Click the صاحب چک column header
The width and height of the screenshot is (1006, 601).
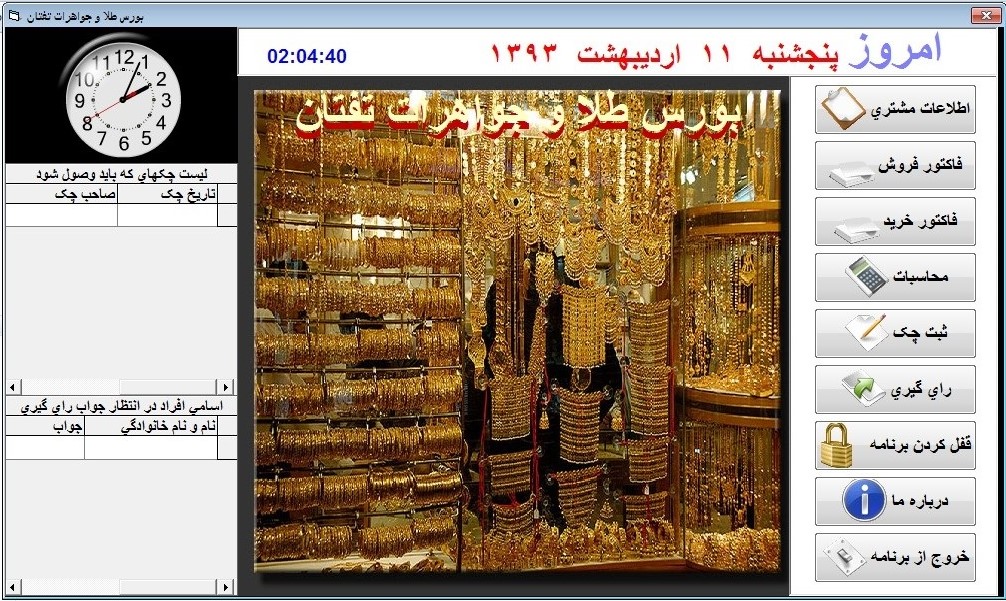tap(62, 194)
